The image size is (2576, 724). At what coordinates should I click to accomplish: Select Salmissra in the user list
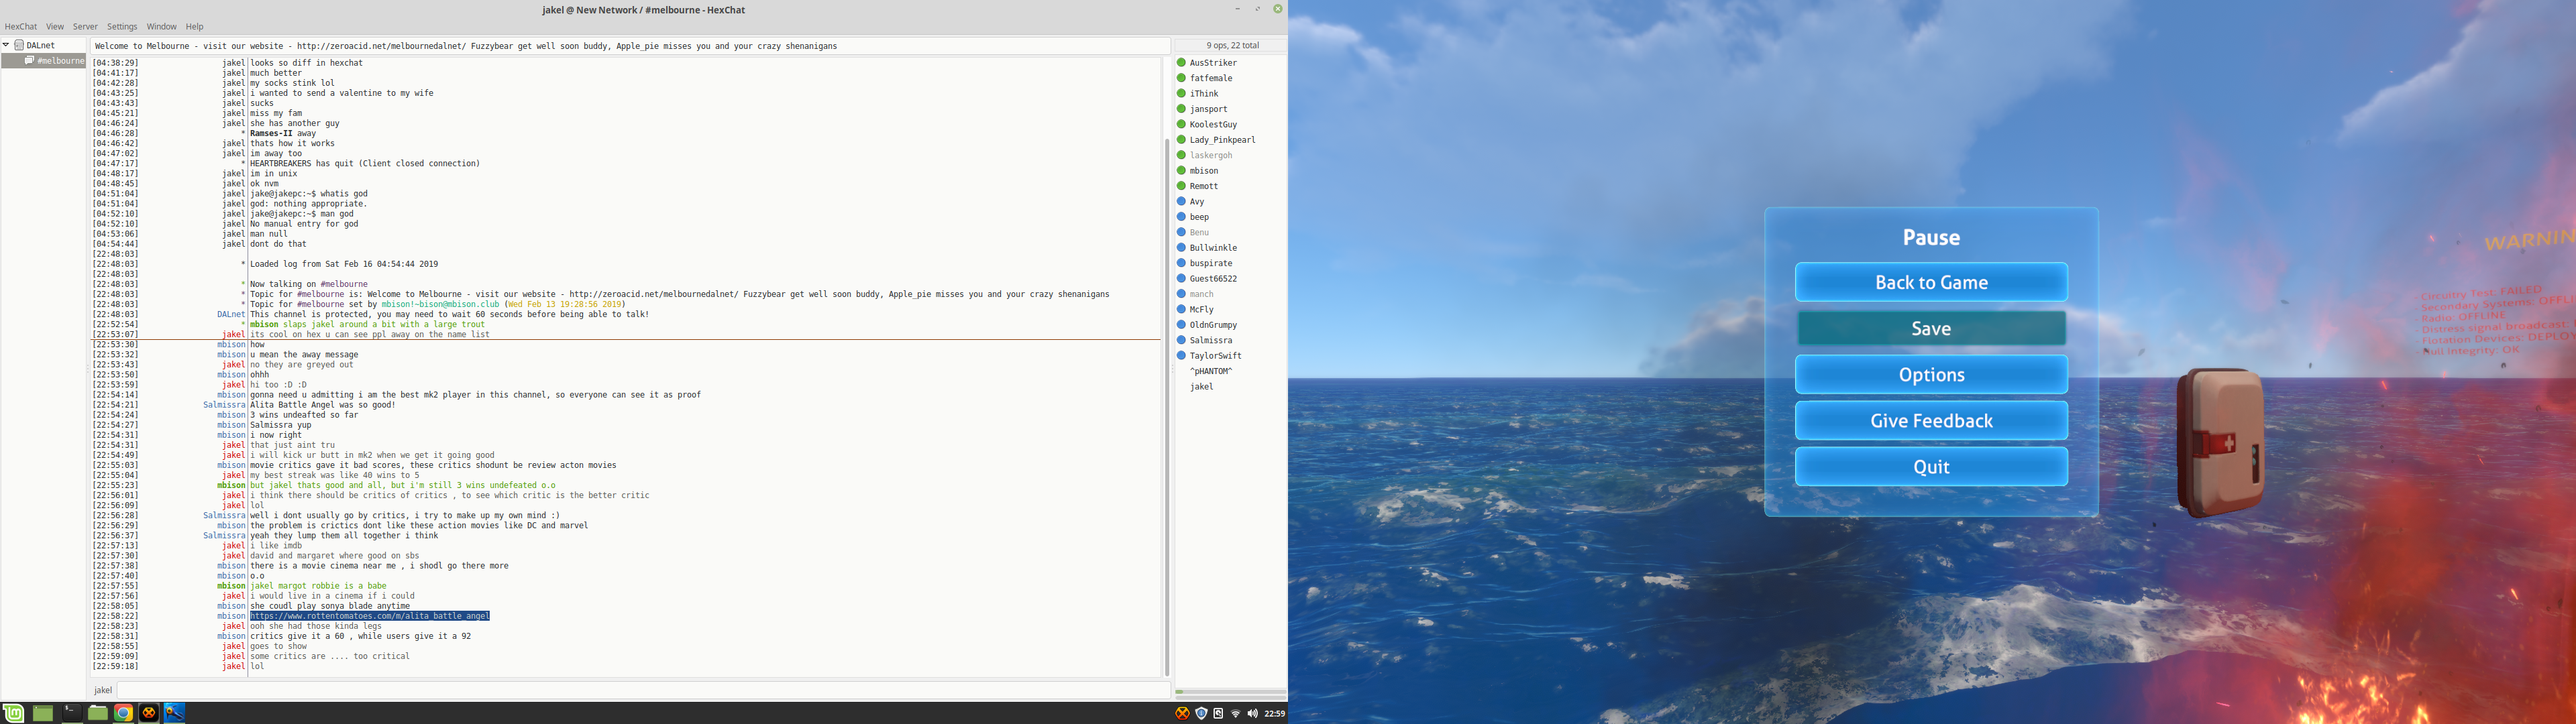click(1211, 341)
